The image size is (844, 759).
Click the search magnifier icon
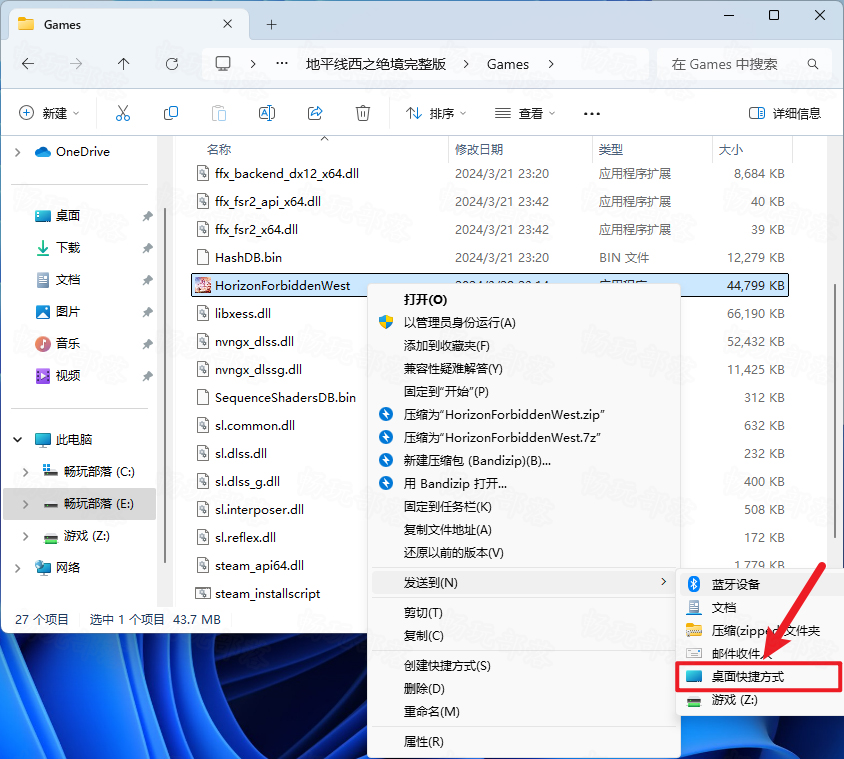point(813,64)
